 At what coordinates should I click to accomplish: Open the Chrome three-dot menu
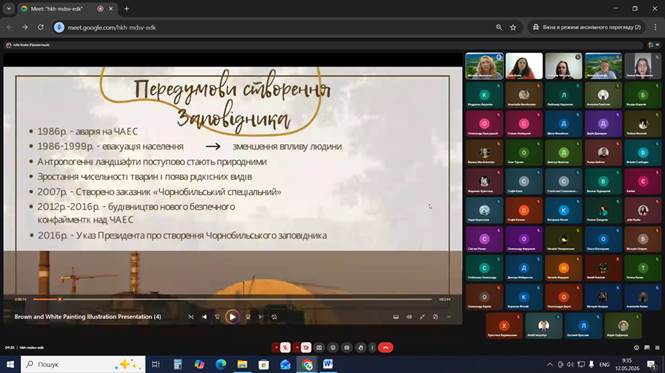coord(655,27)
